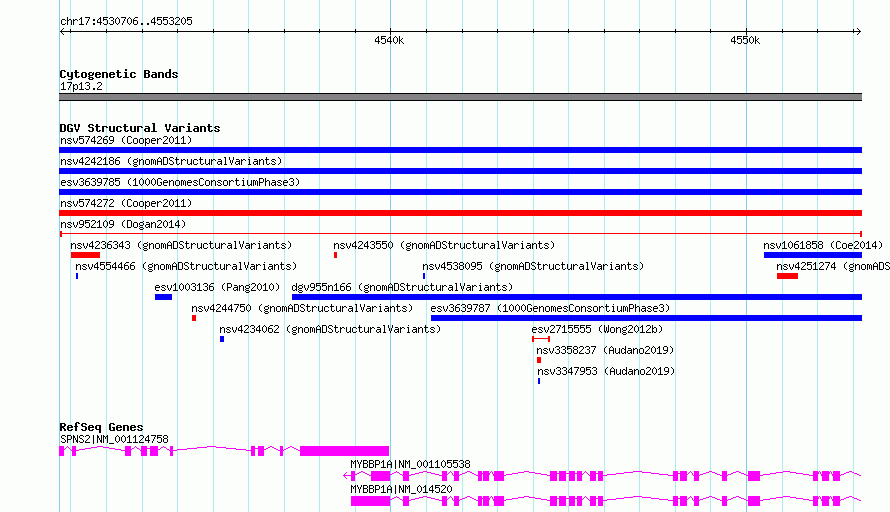Click the RefSeq Genes track title
This screenshot has width=890, height=512.
101,427
